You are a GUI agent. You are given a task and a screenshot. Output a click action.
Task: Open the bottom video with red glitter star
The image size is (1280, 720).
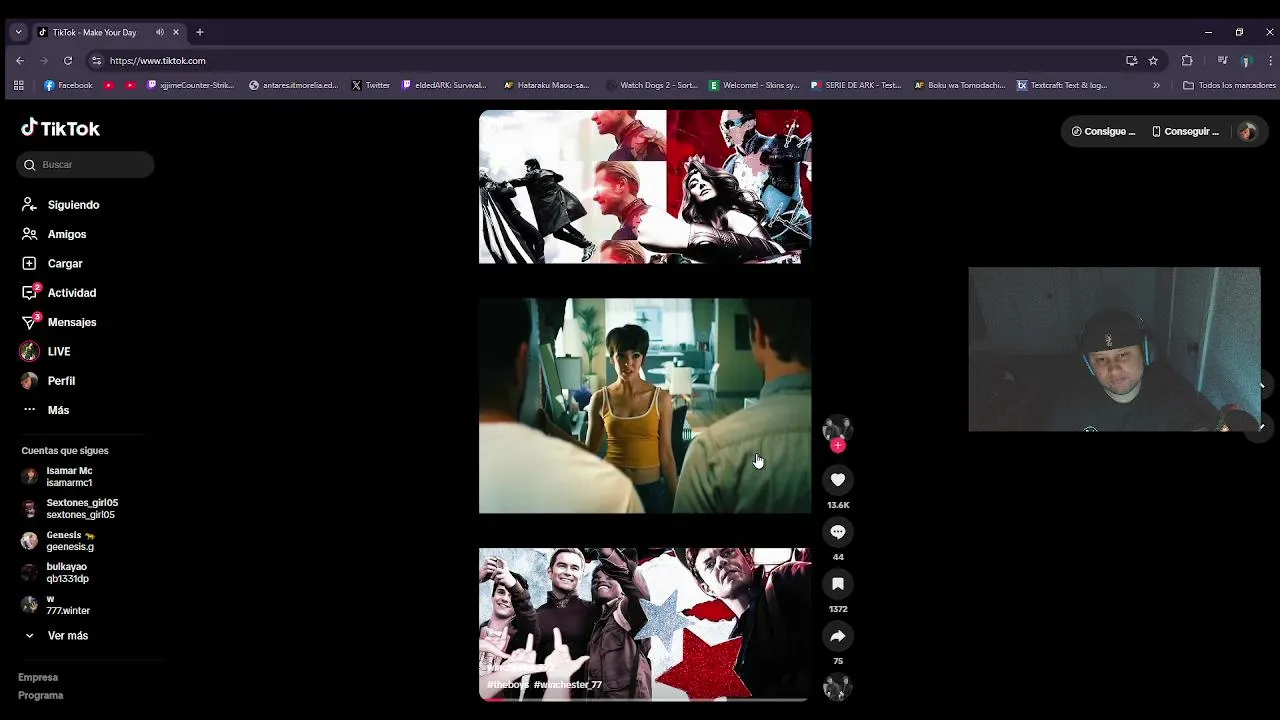(645, 624)
